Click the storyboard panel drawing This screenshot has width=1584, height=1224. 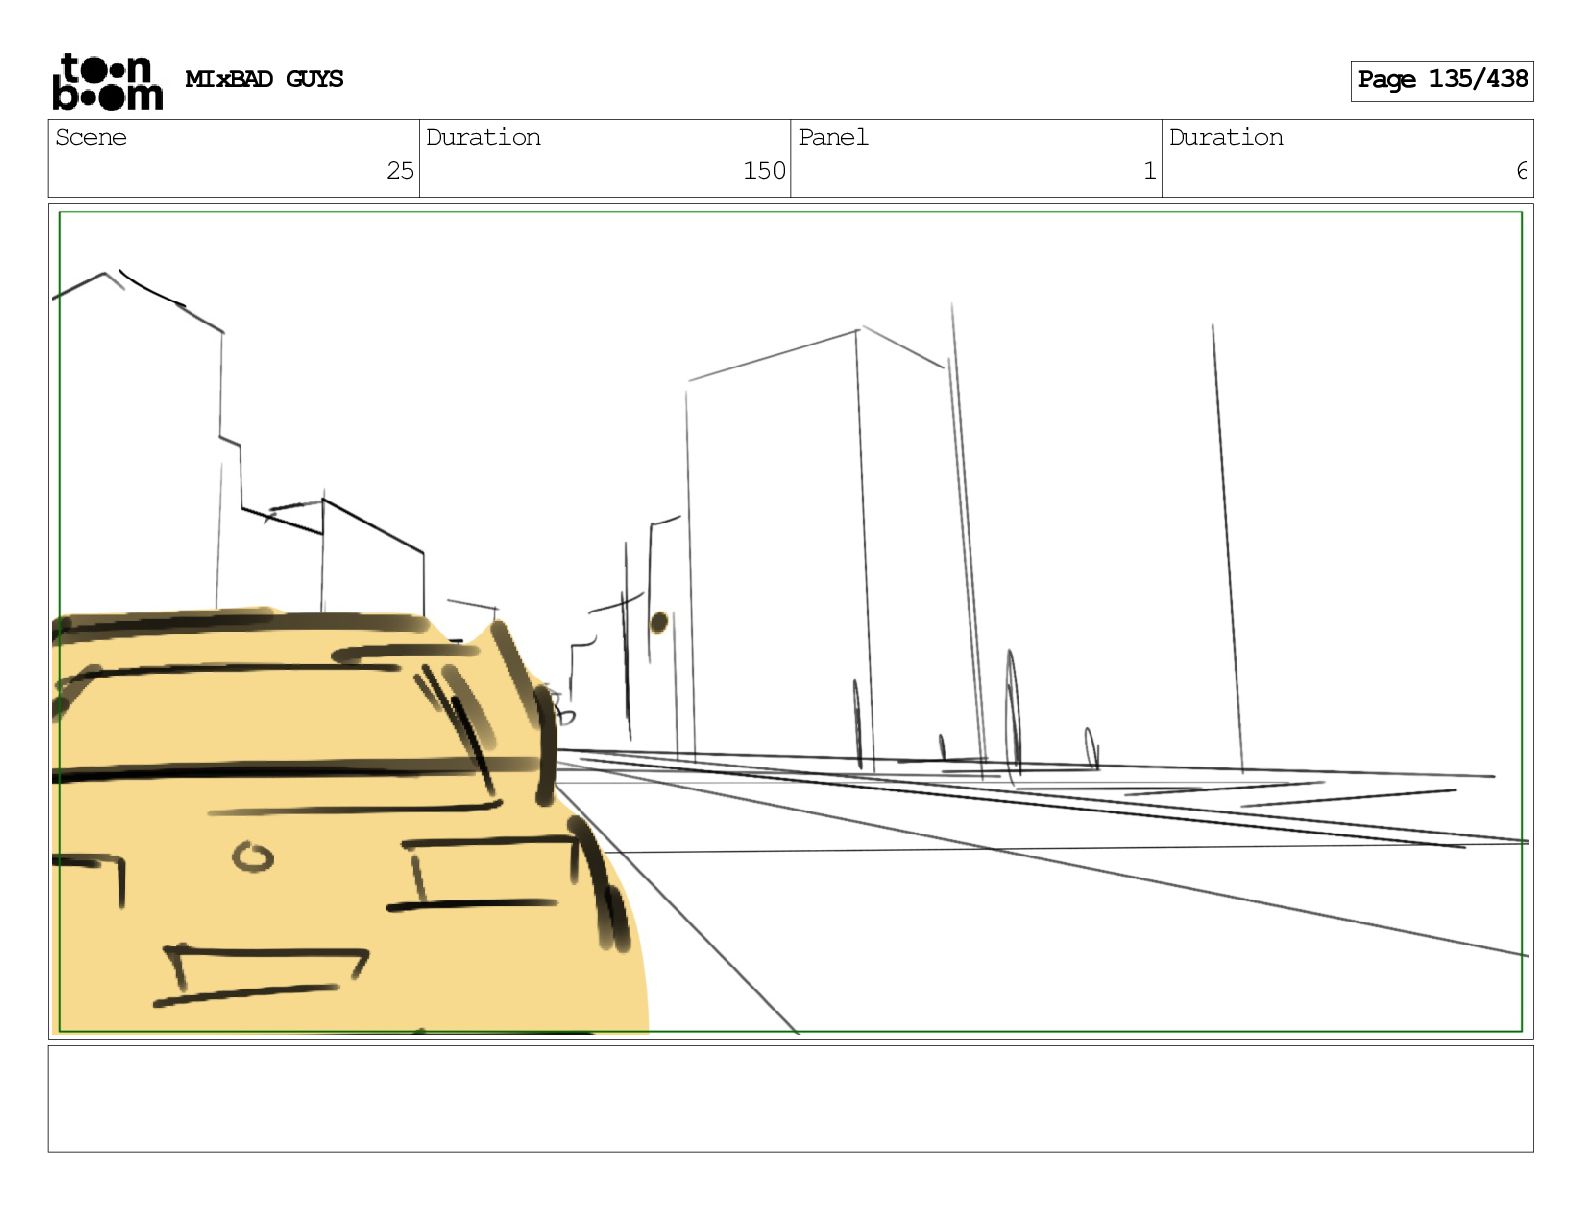(790, 621)
